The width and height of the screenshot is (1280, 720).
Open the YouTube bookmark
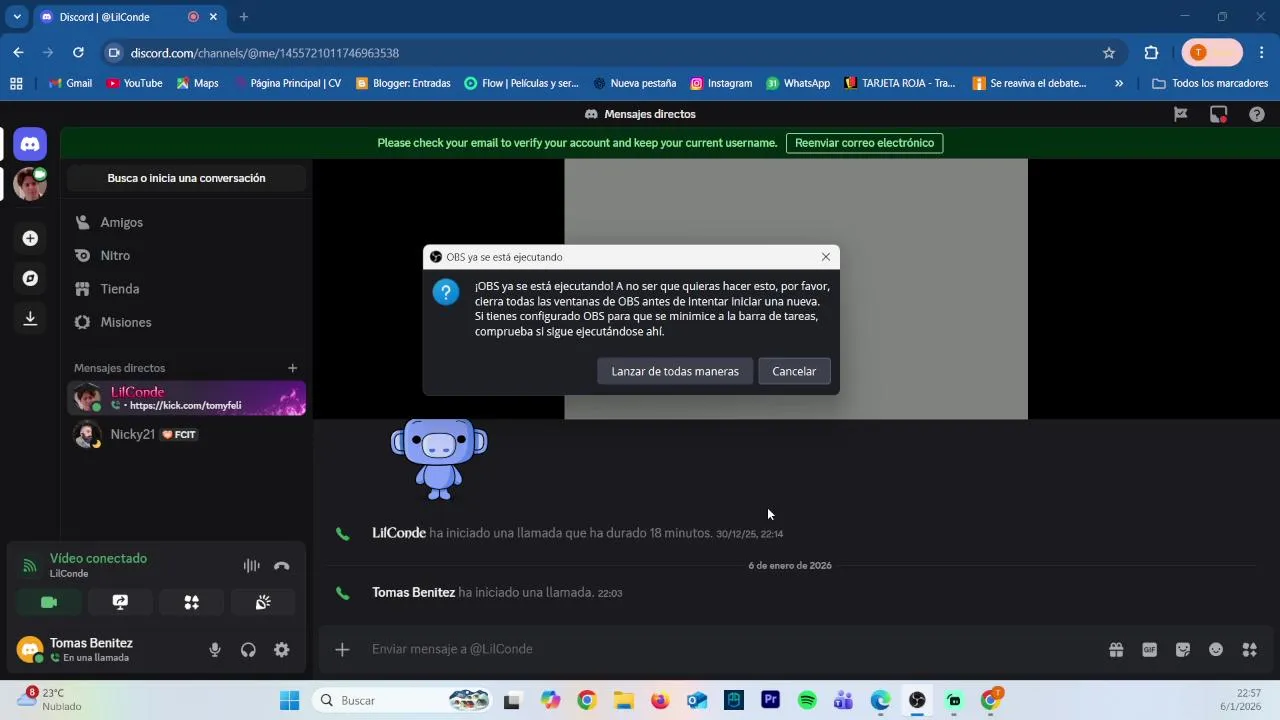[x=134, y=83]
